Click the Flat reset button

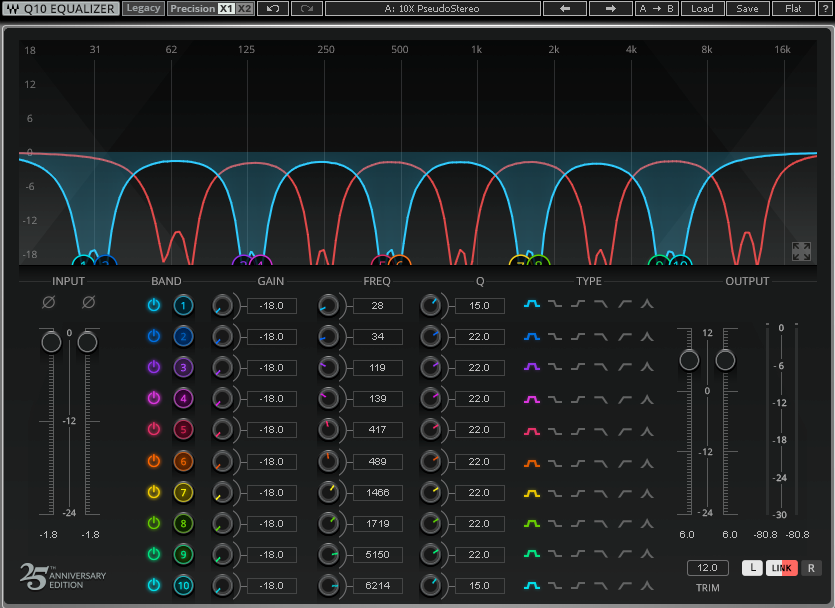pos(793,9)
